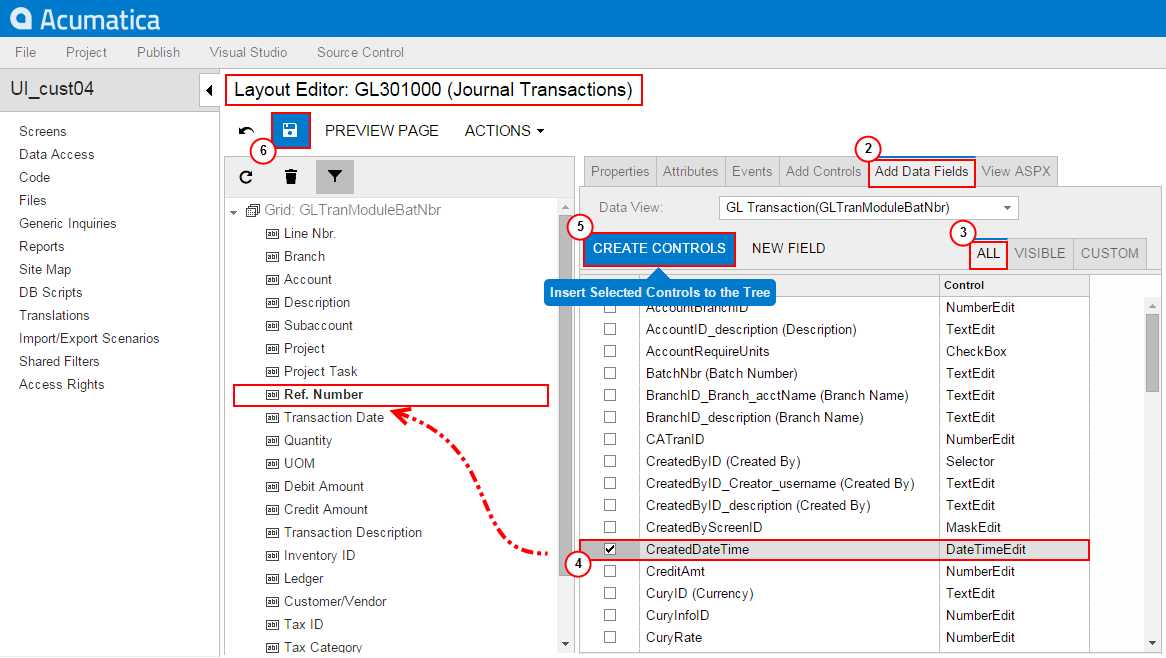1166x658 pixels.
Task: Collapse the Grid: GLTranModuleBatNbr tree node
Action: (234, 212)
